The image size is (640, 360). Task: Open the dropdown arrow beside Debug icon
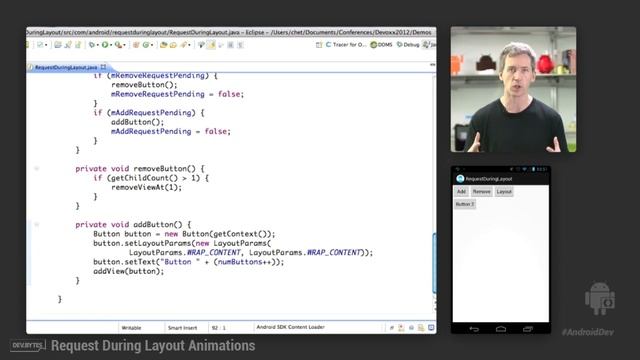[98, 45]
